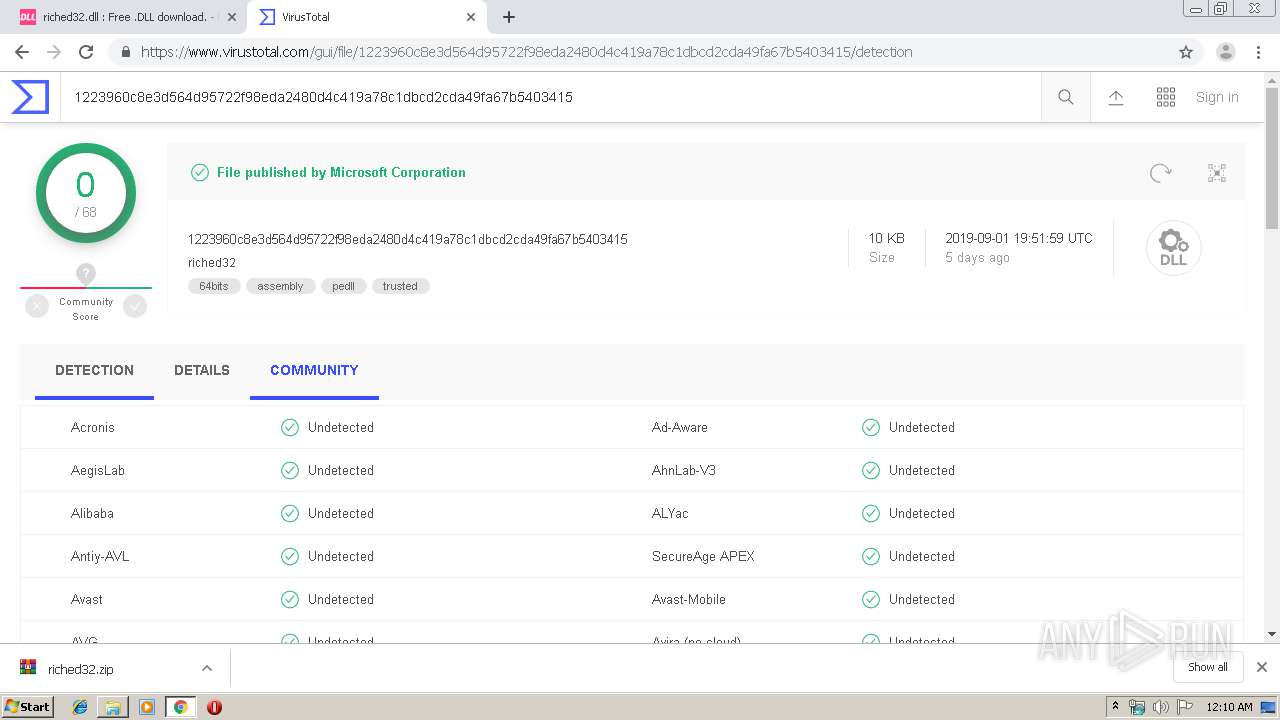This screenshot has height=720, width=1280.
Task: Click the graph relationships icon
Action: (1217, 173)
